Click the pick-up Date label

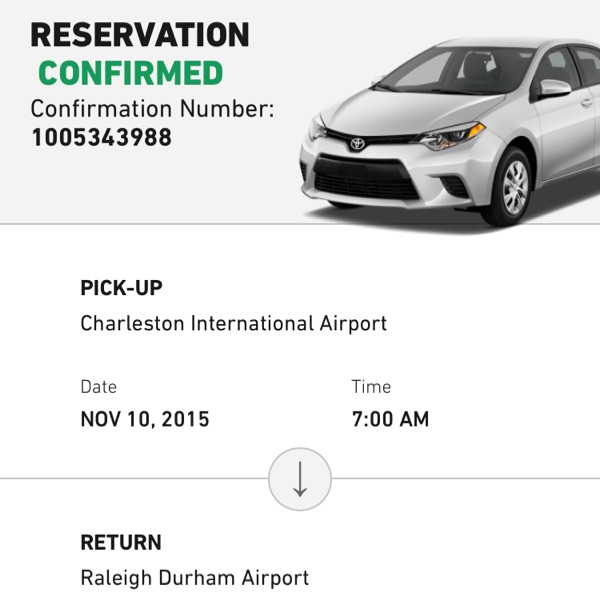(x=99, y=387)
